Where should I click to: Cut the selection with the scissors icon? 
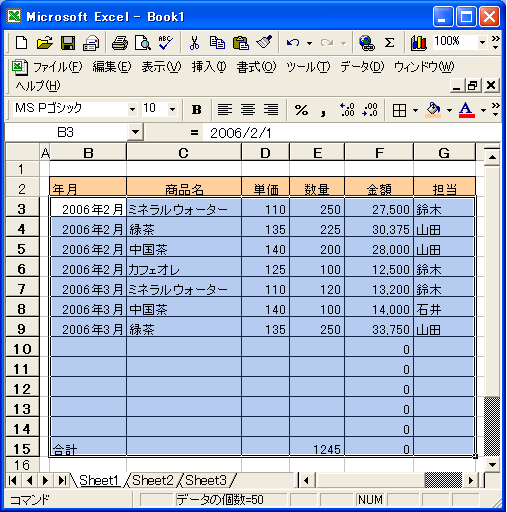pyautogui.click(x=194, y=43)
